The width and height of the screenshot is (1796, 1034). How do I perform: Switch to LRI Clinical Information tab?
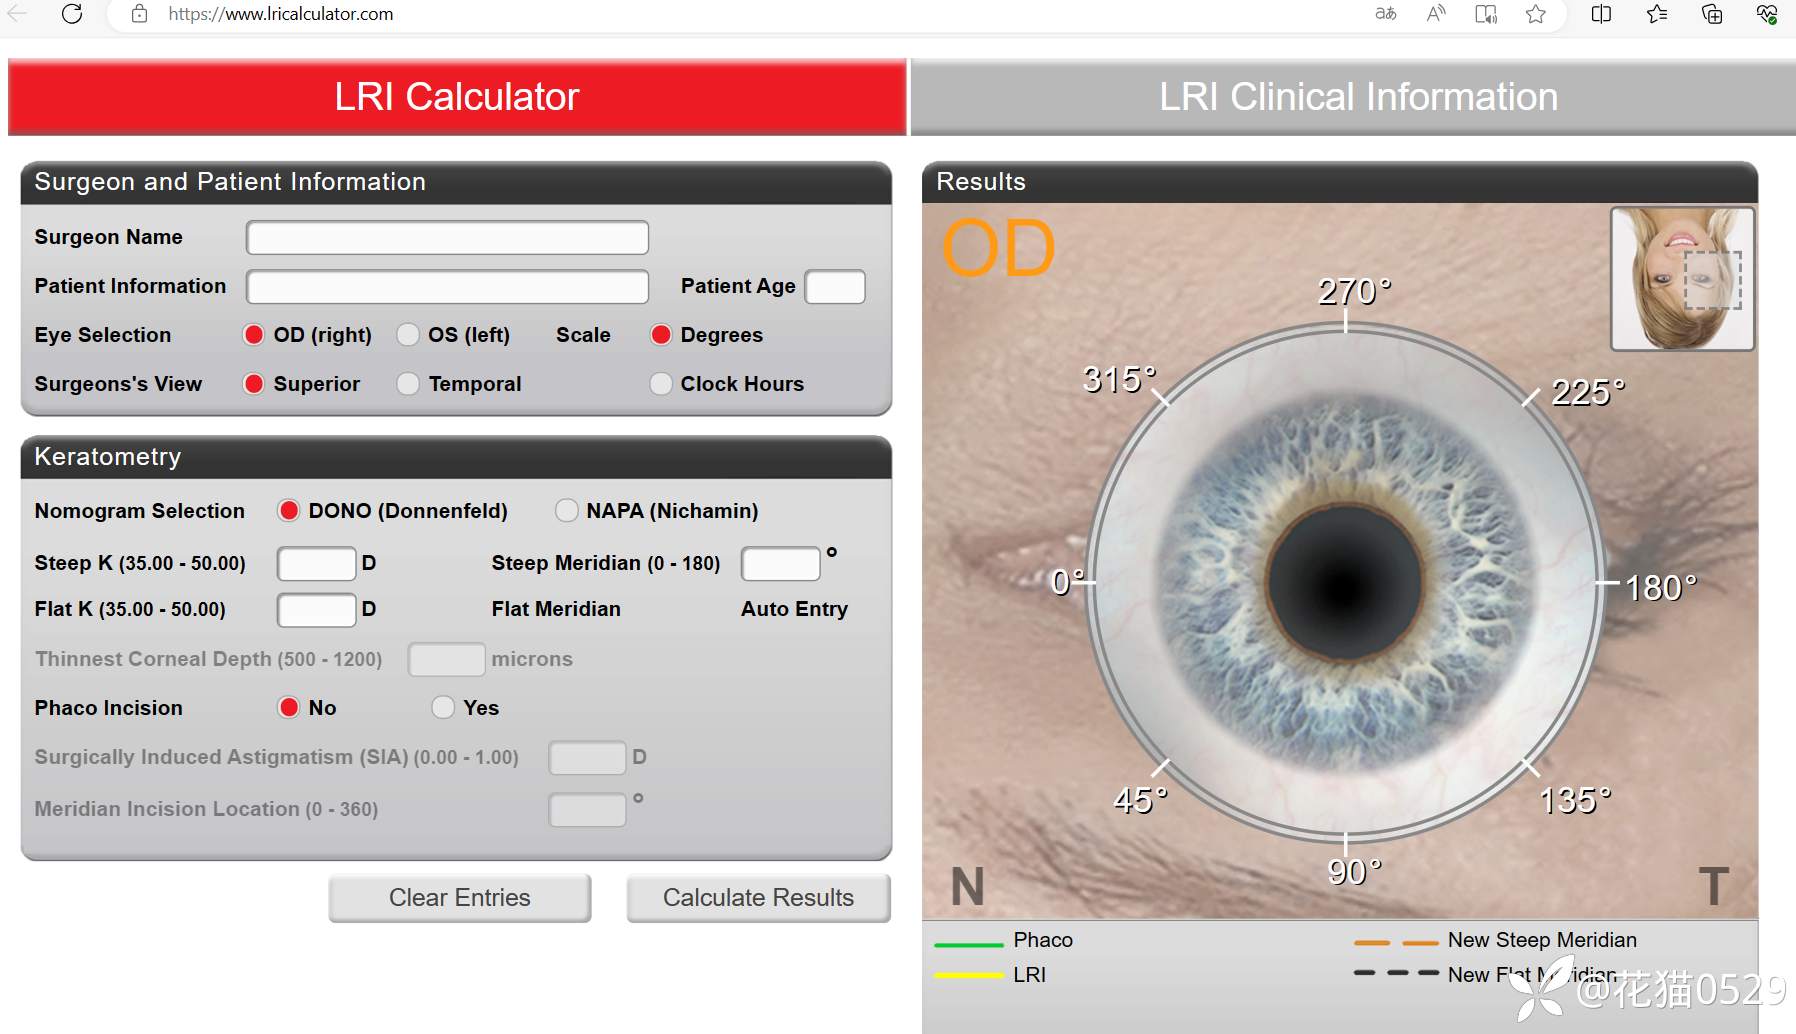pos(1357,97)
